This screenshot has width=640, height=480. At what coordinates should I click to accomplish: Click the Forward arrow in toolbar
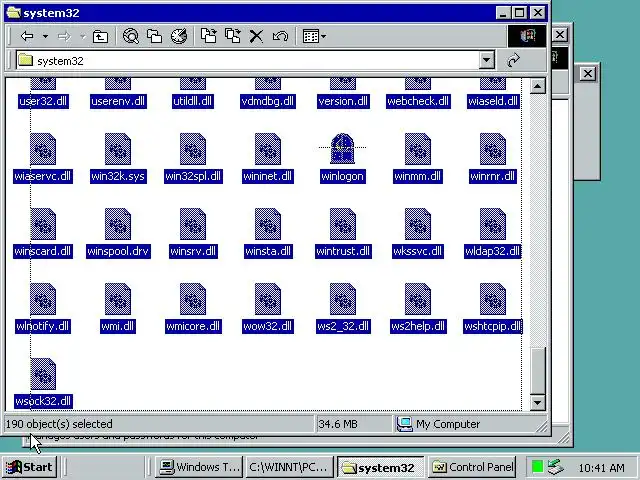click(x=64, y=36)
